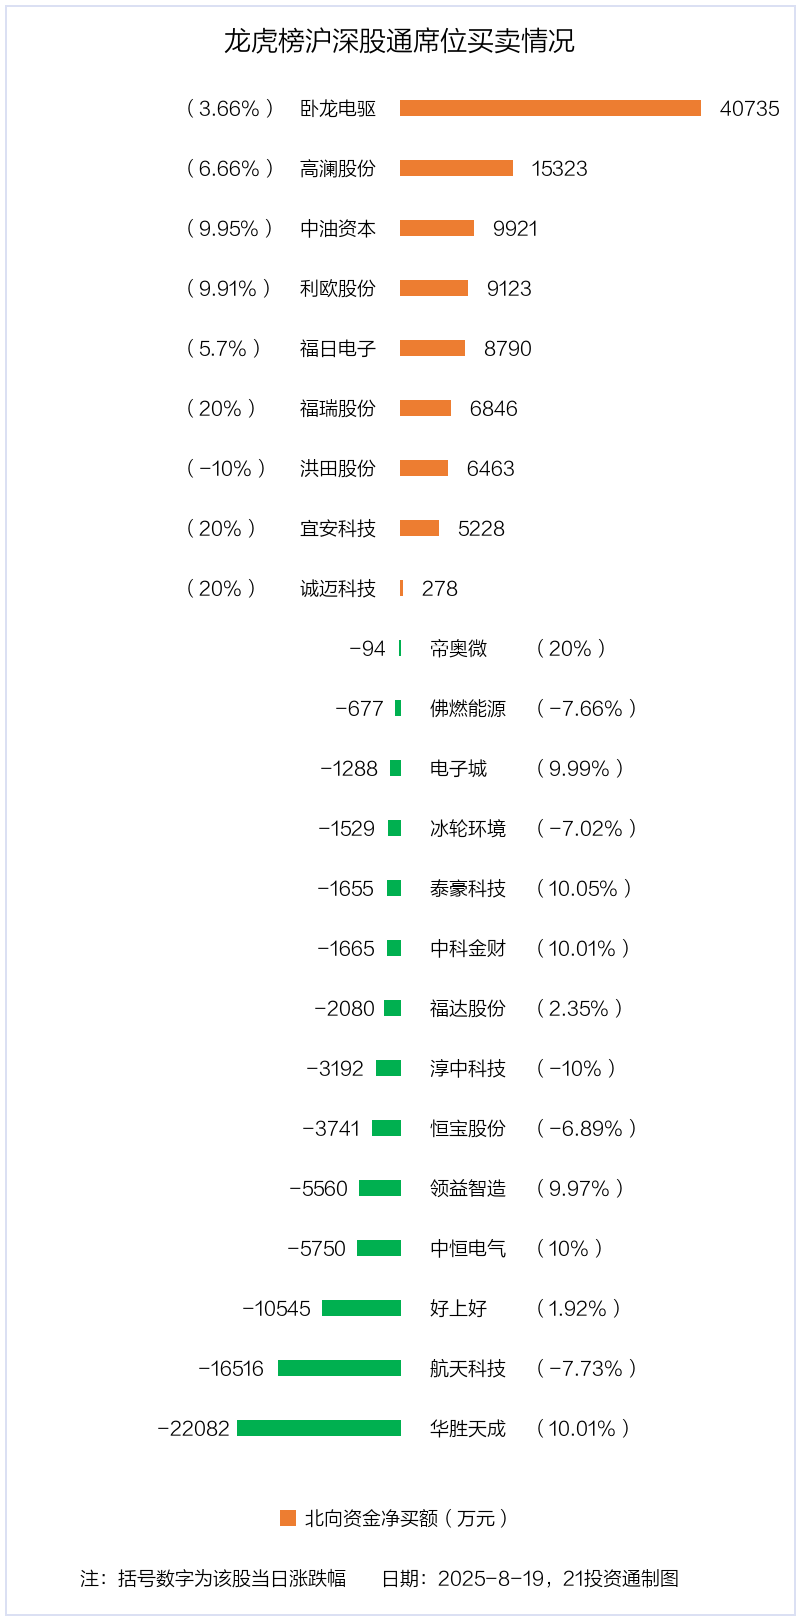The width and height of the screenshot is (800, 1620).
Task: Click the 航天科技 green bar
Action: (x=339, y=1368)
